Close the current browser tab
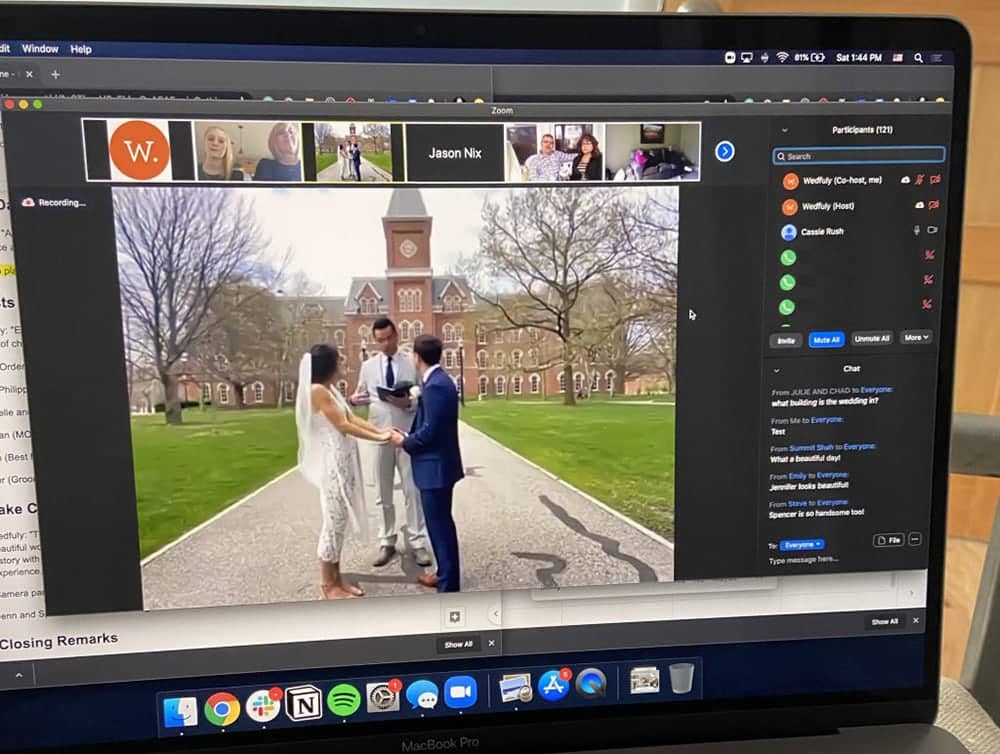This screenshot has width=1000, height=754. (29, 74)
